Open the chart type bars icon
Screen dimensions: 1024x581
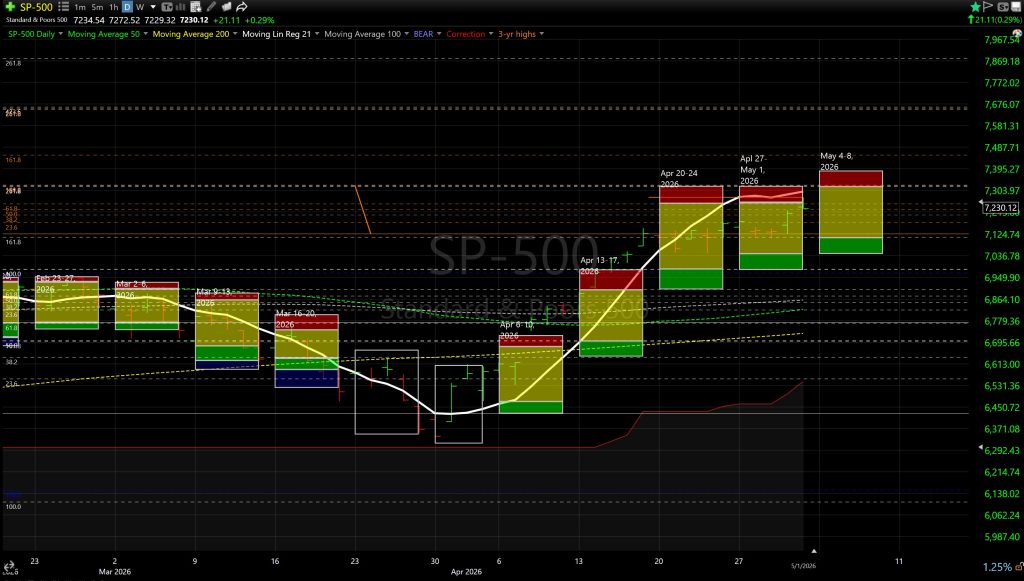coord(180,7)
